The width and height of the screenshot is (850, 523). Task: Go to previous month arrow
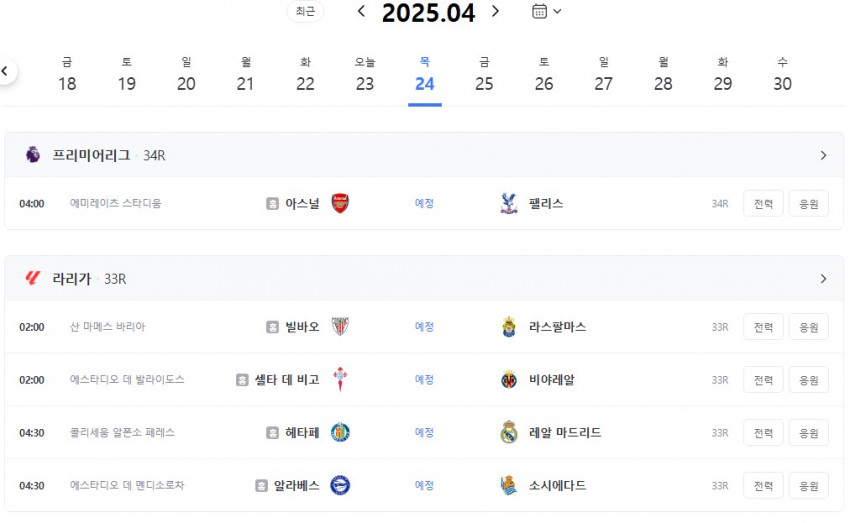click(x=362, y=11)
